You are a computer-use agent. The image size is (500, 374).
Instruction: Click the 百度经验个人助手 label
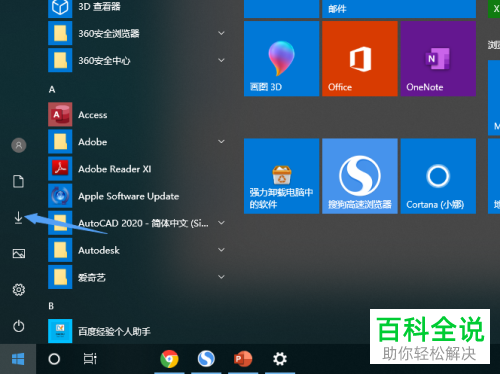[x=114, y=331]
